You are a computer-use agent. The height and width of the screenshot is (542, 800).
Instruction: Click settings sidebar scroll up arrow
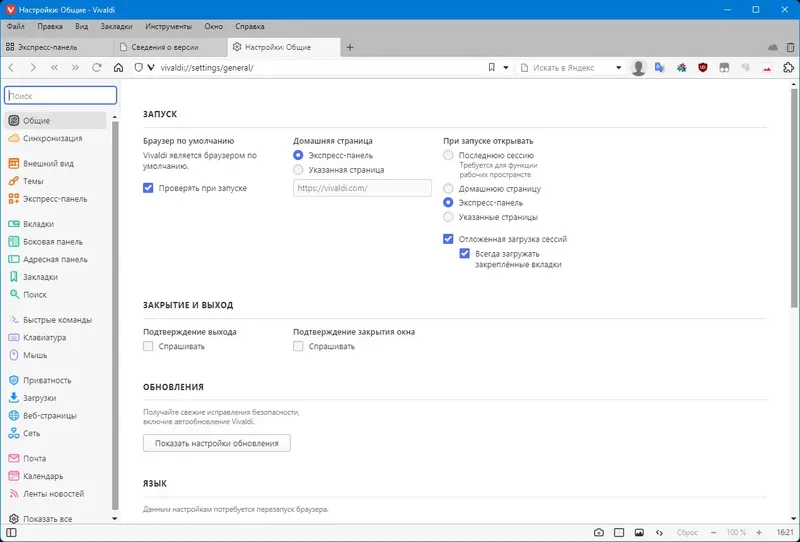pyautogui.click(x=114, y=117)
